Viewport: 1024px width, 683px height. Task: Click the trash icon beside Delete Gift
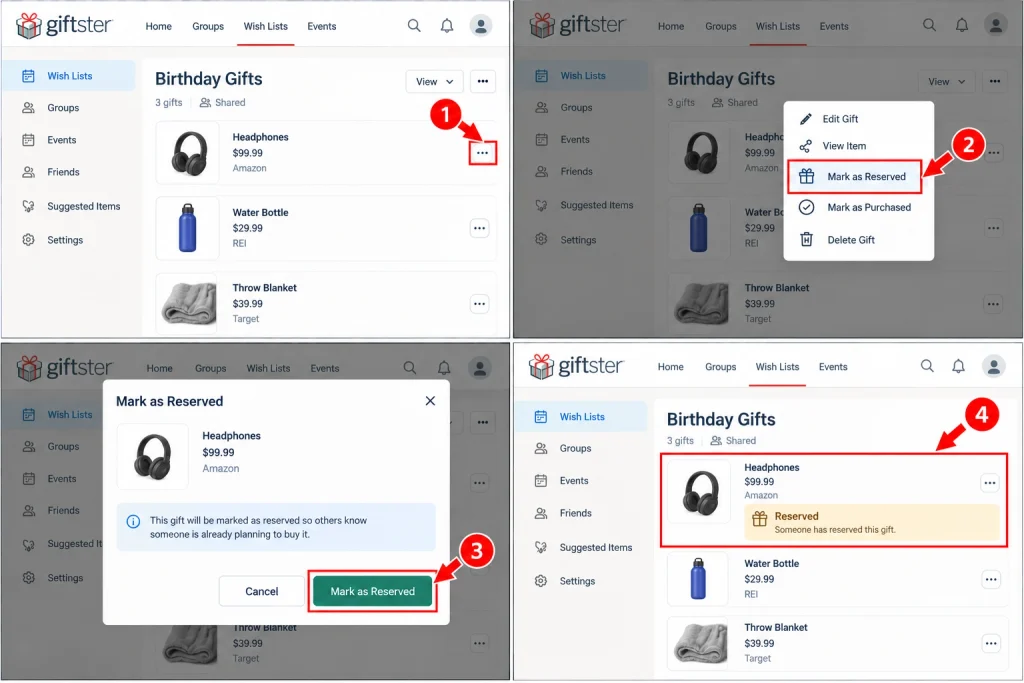[x=807, y=240]
